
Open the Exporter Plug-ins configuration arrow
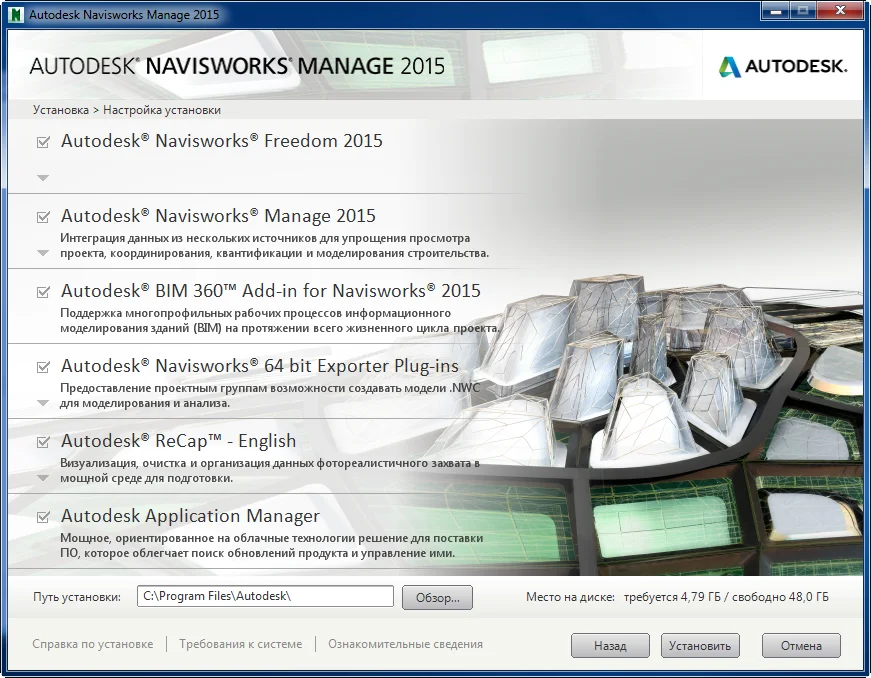pyautogui.click(x=43, y=403)
